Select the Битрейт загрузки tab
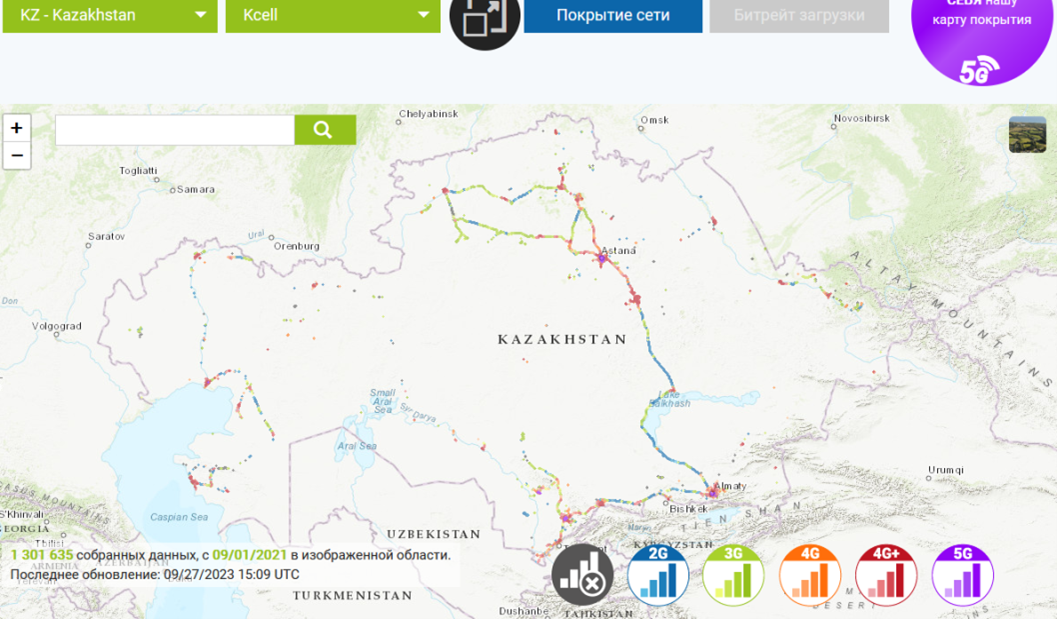Viewport: 1057px width, 619px height. point(799,16)
